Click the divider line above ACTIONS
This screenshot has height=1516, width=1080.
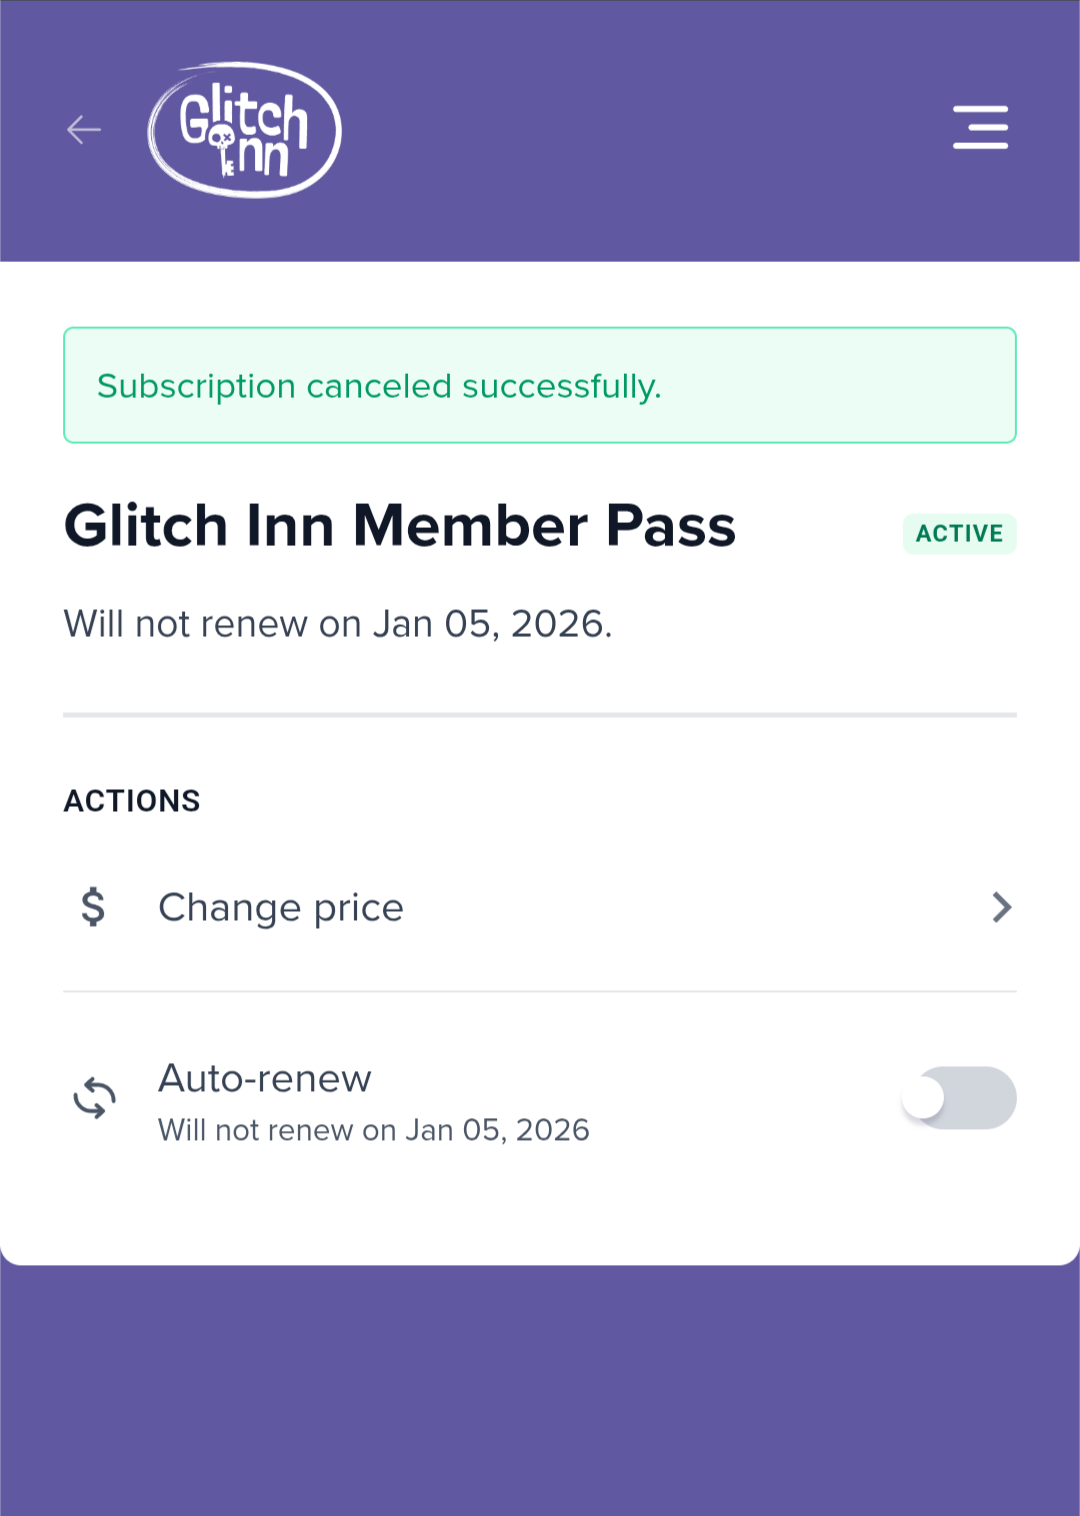click(540, 715)
